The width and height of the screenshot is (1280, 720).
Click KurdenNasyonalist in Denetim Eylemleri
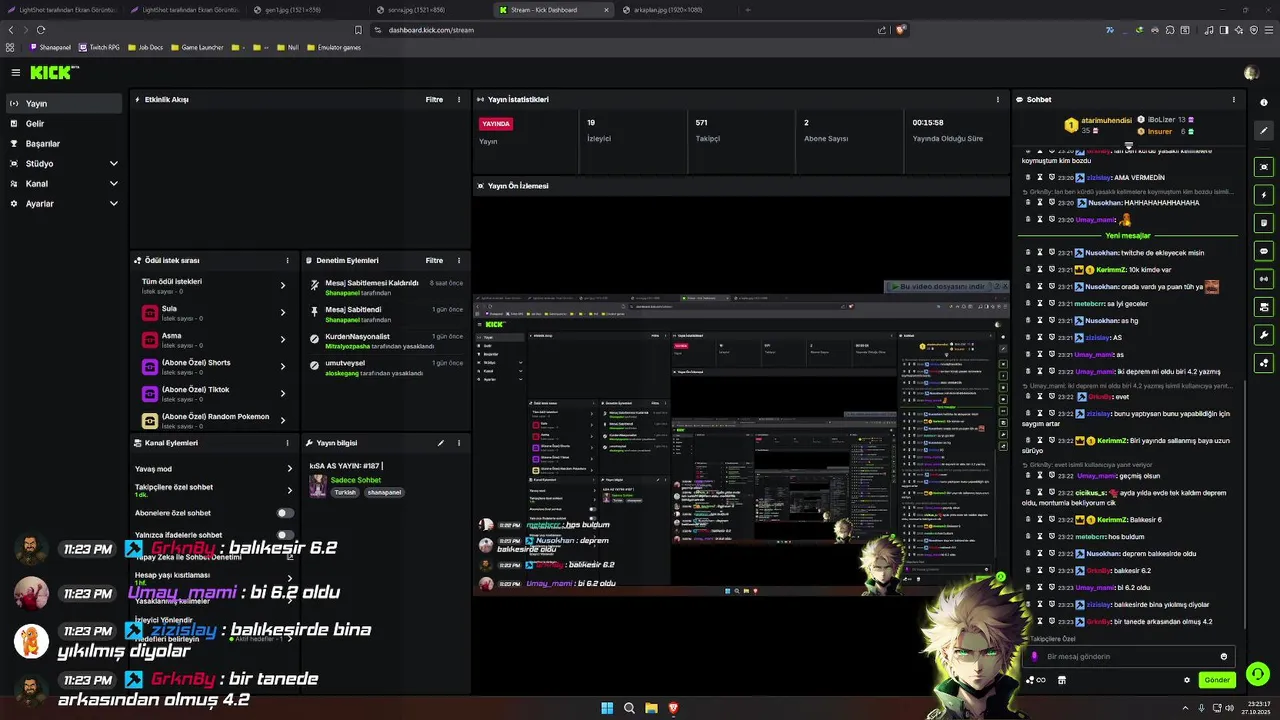[357, 337]
